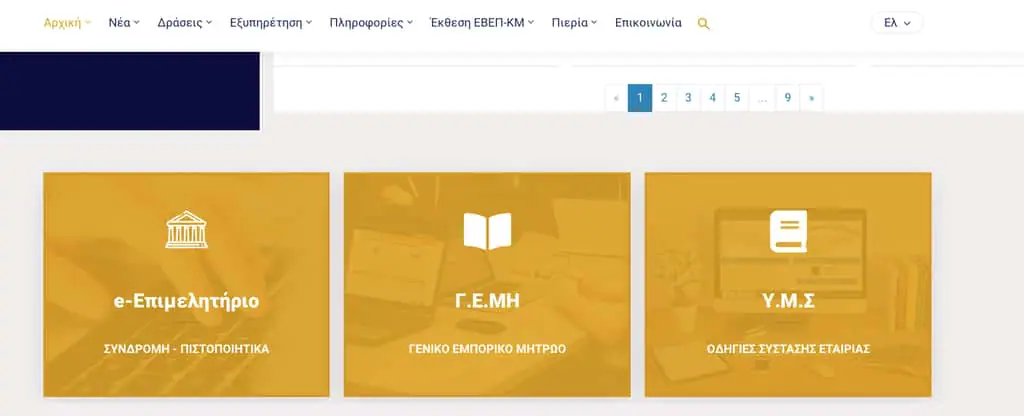Screen dimensions: 1024x416
Task: Jump to pagination page 9
Action: [788, 98]
